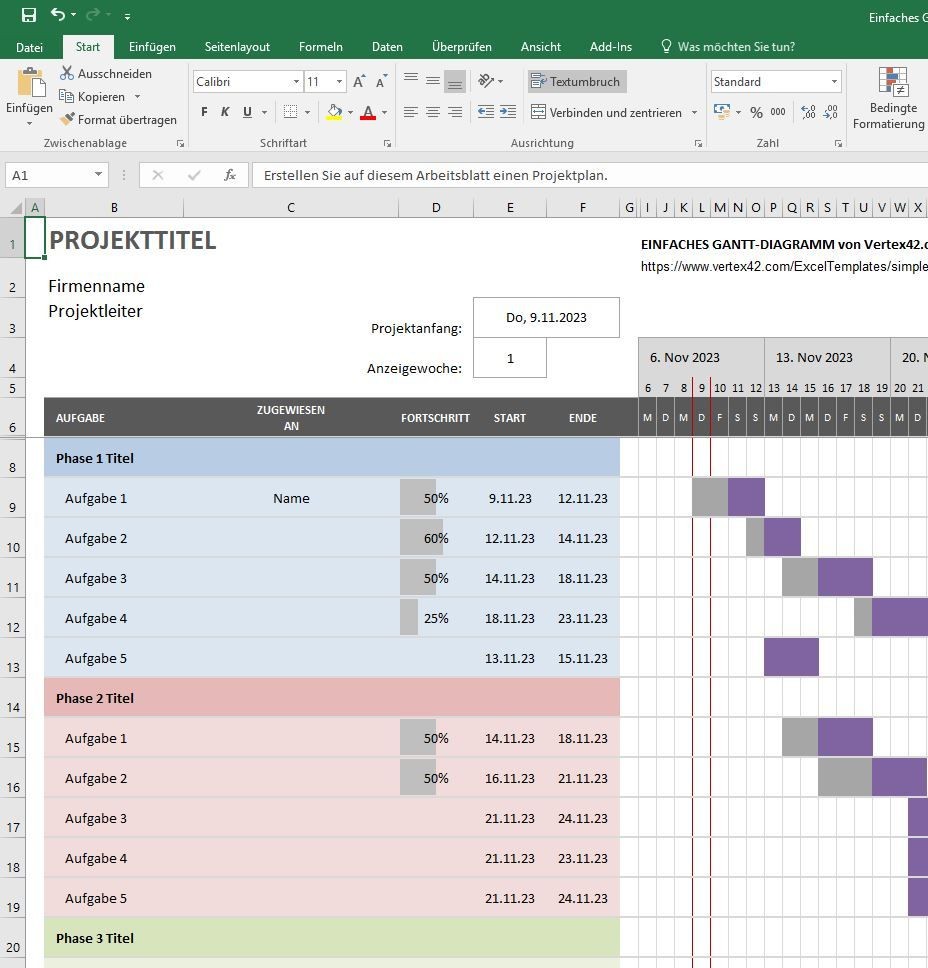Click the borders icon
The width and height of the screenshot is (928, 968).
point(290,112)
